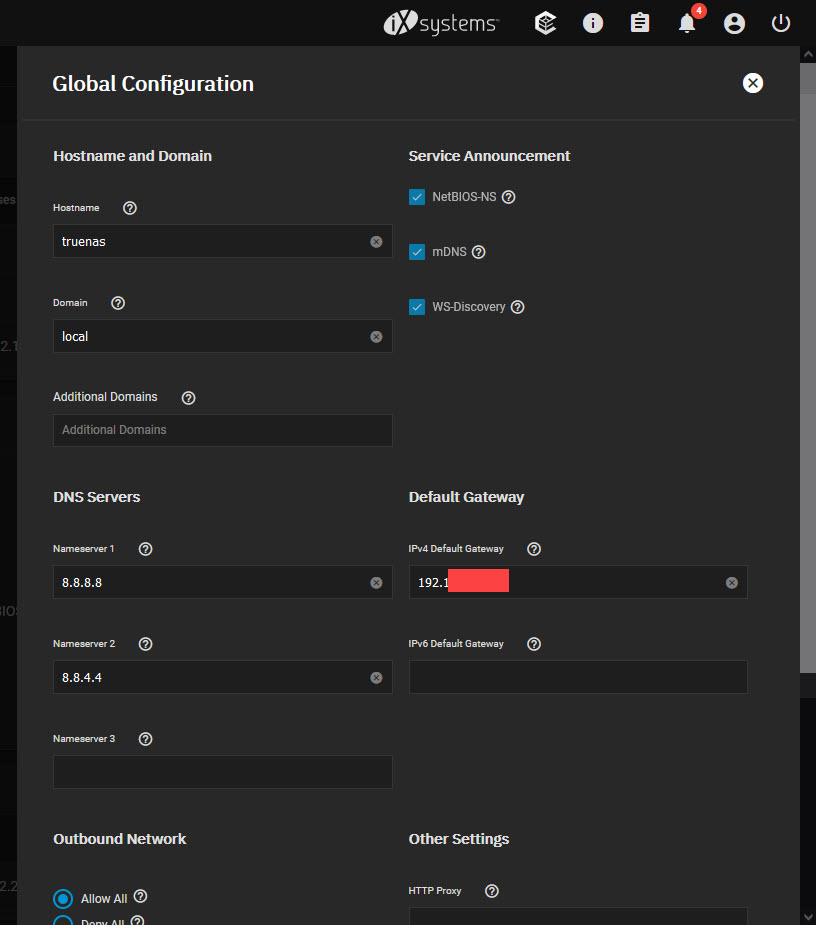Show help for Hostname field

(130, 208)
